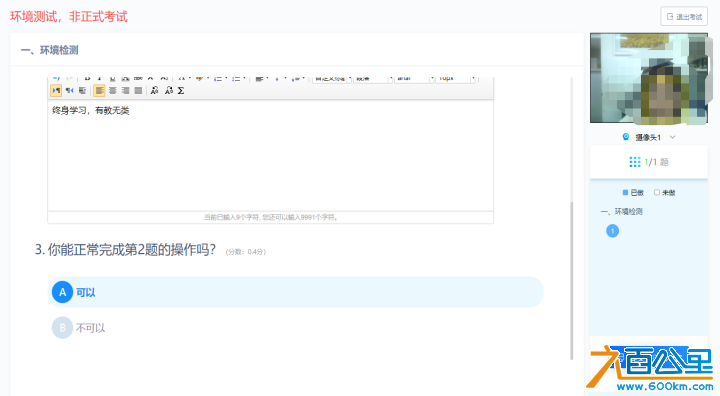Click the question grid icon near 1/1 题

tap(635, 162)
